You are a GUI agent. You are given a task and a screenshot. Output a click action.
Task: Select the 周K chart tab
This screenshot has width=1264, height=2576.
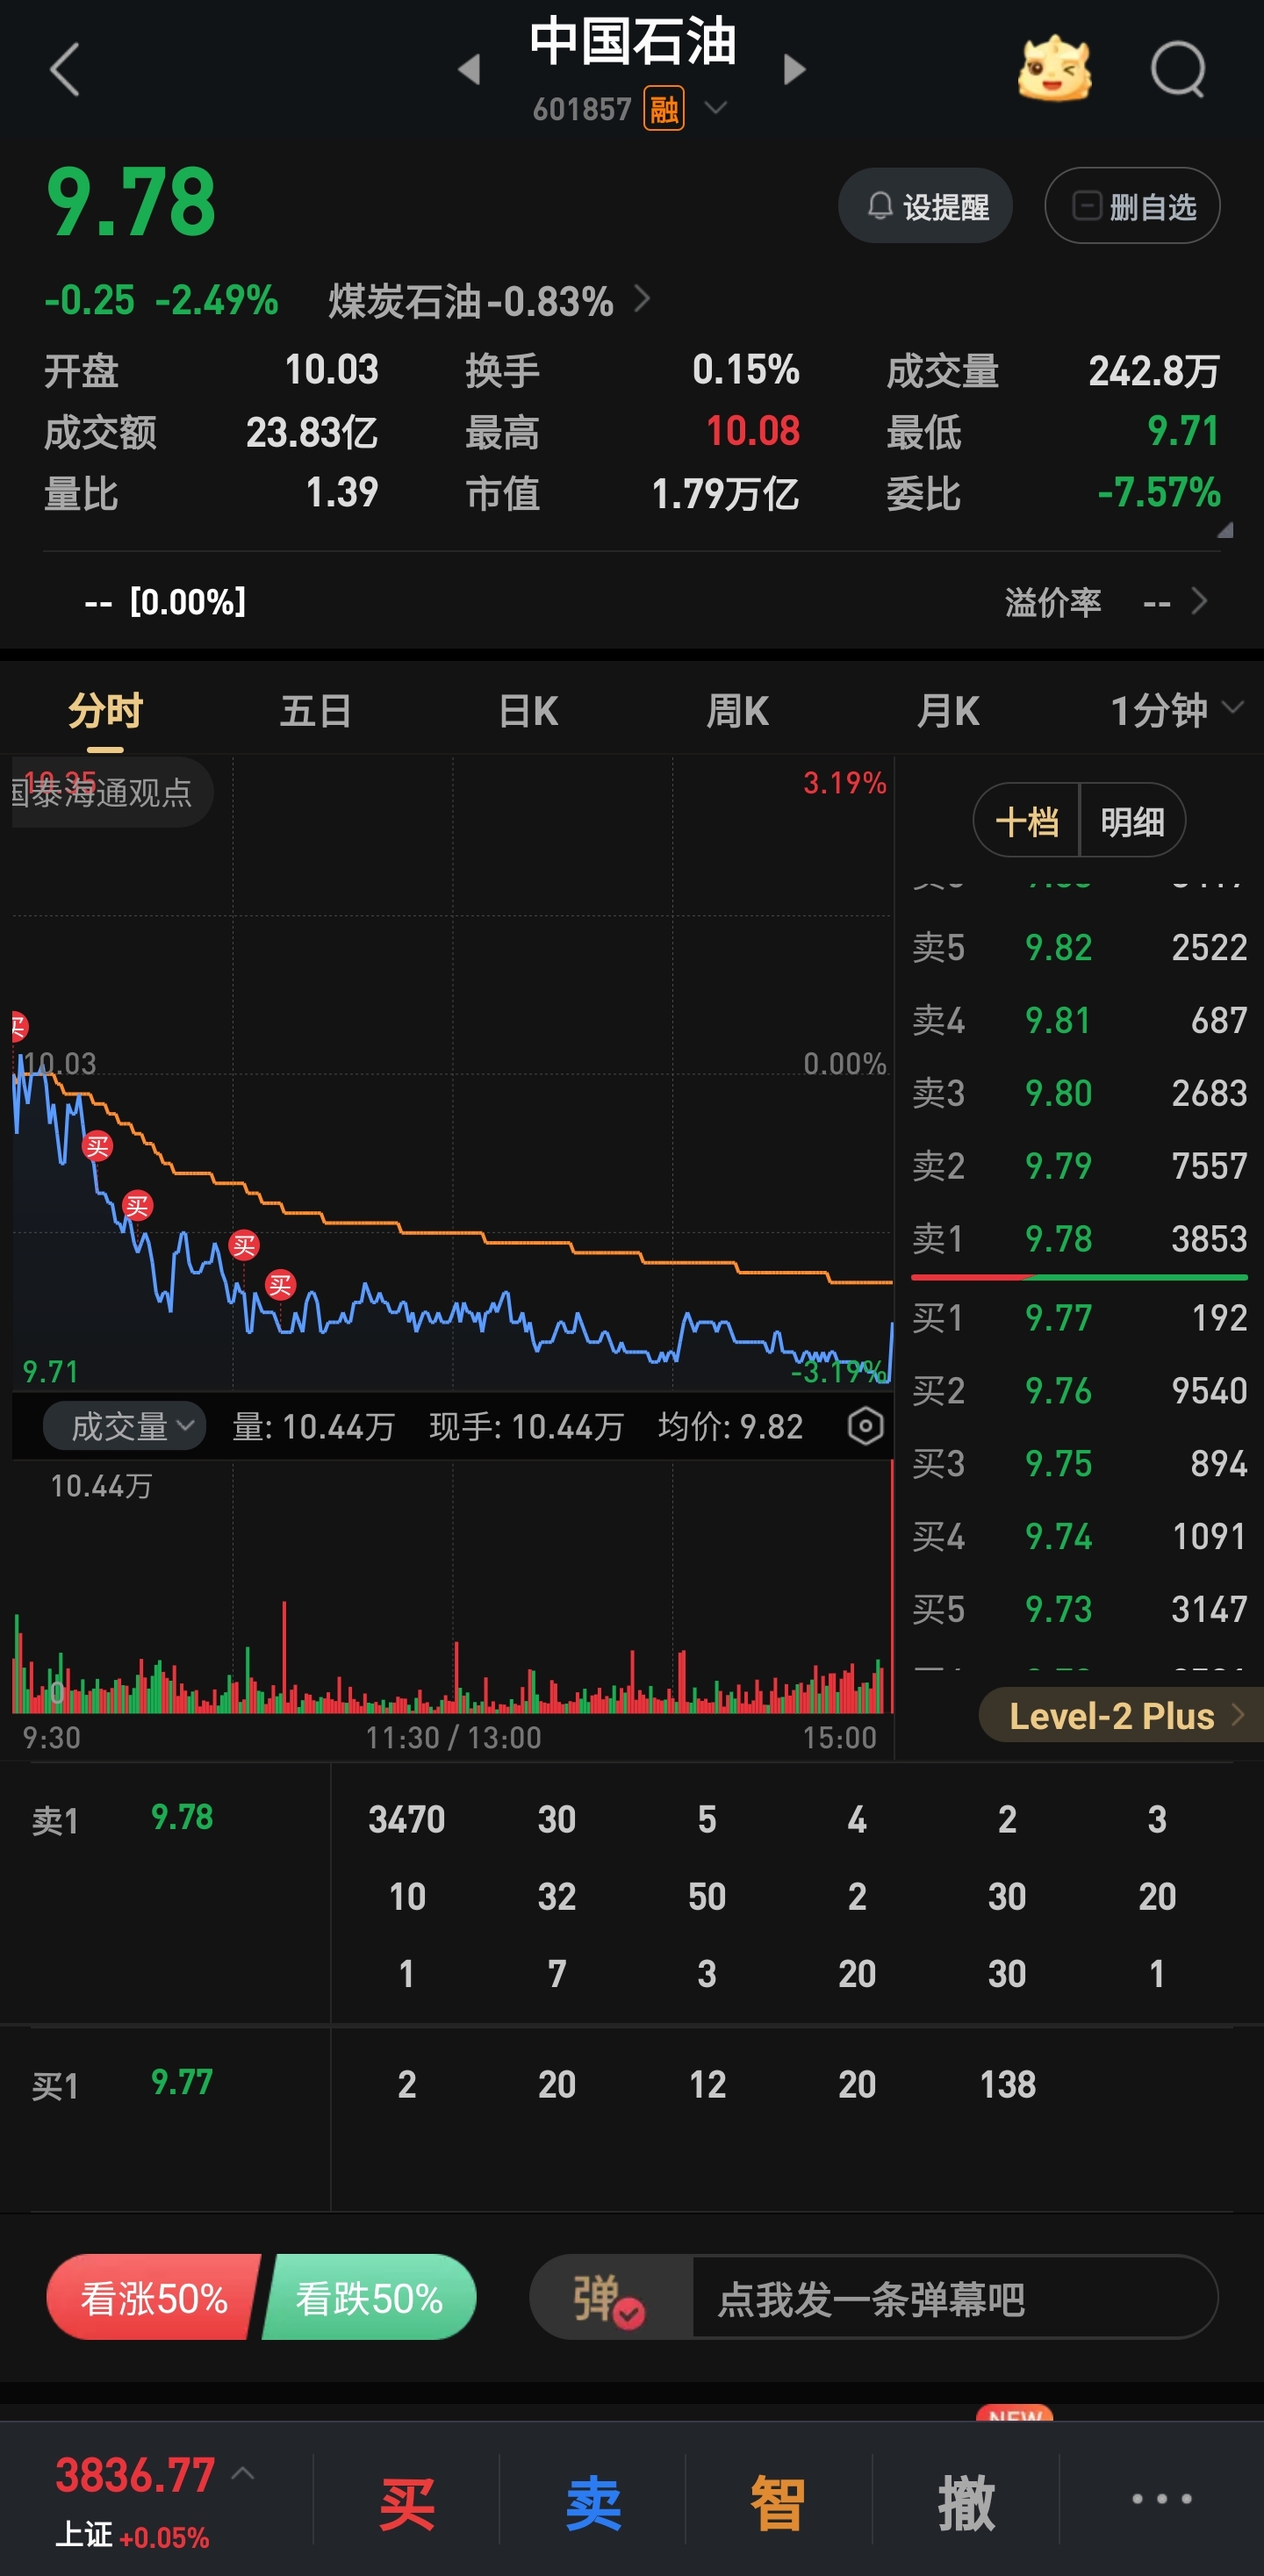(x=738, y=711)
